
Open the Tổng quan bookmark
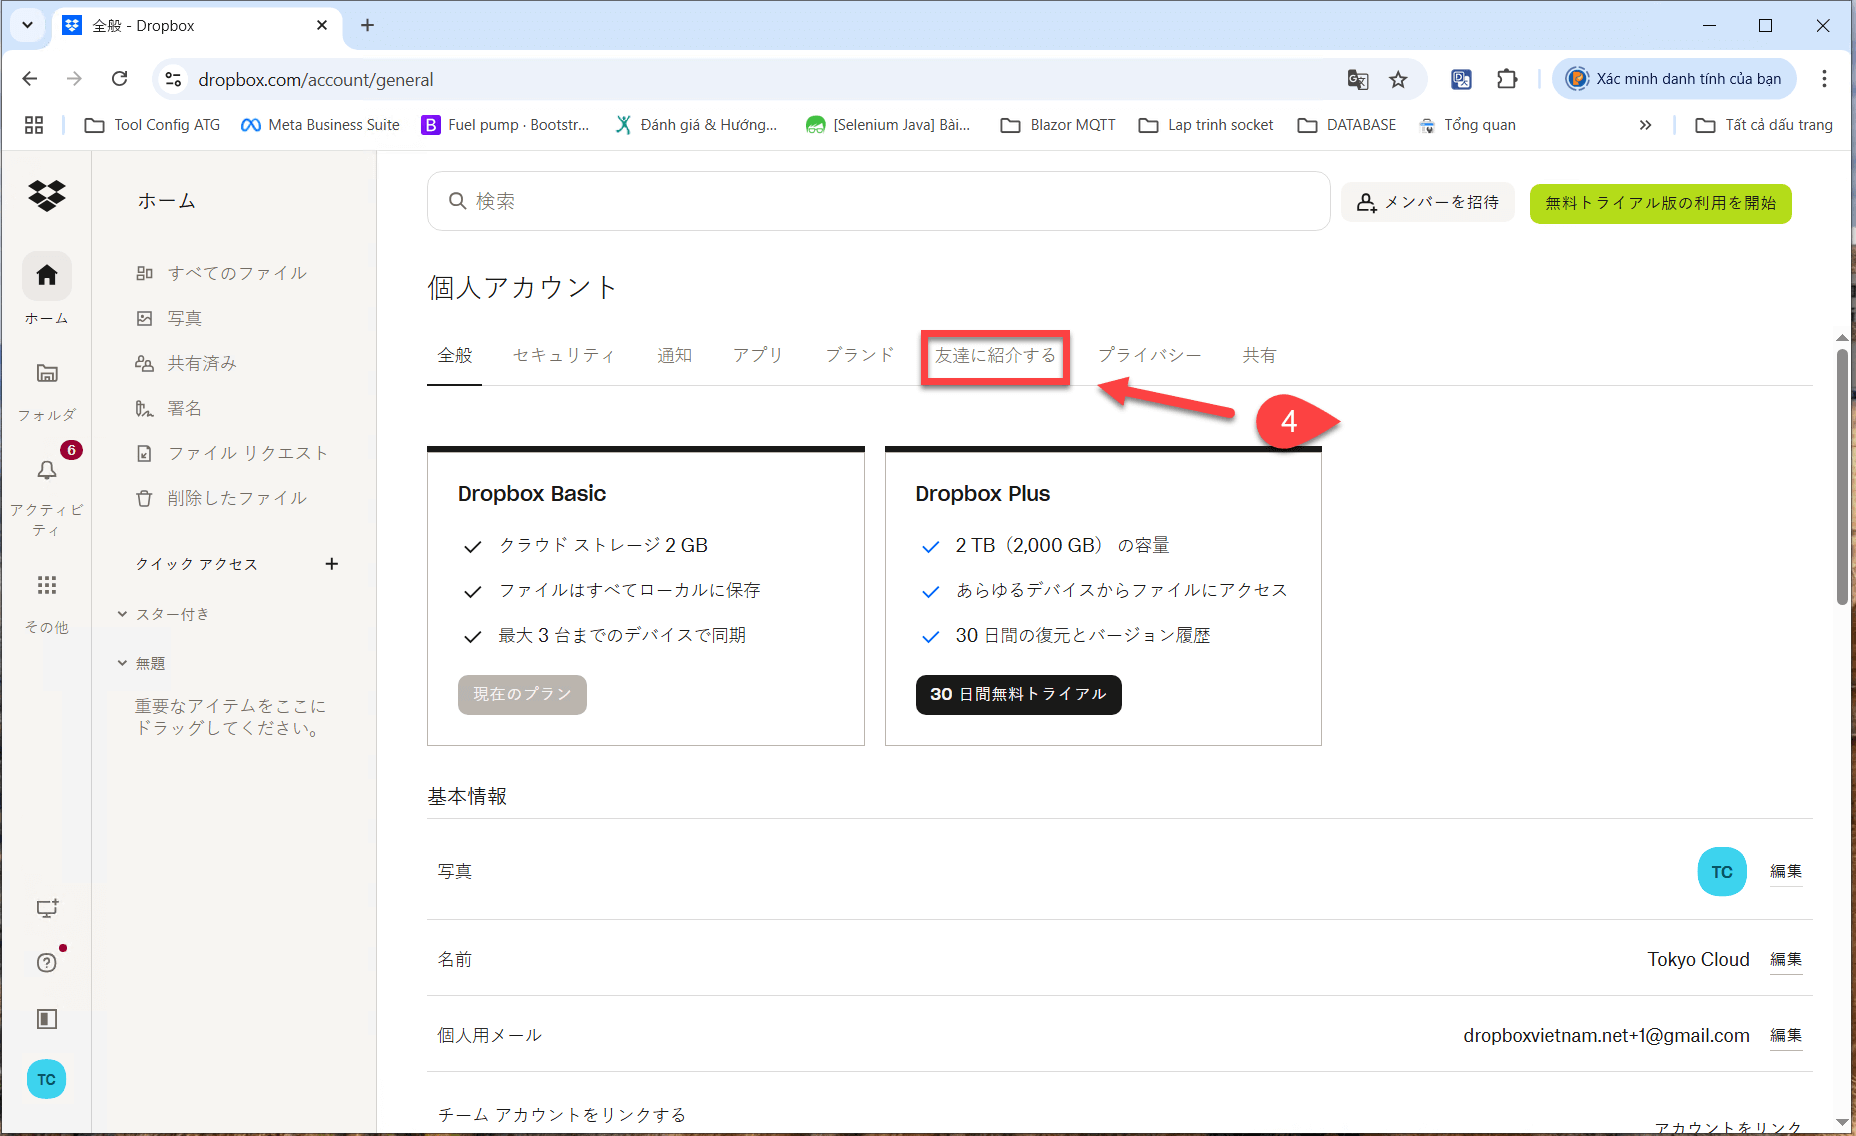click(1467, 125)
